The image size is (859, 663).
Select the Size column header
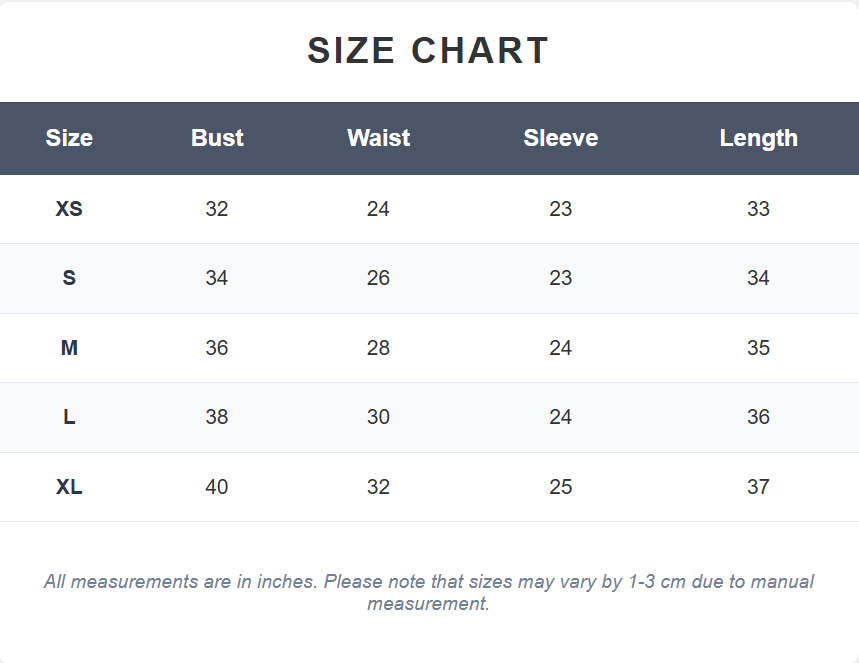click(69, 138)
